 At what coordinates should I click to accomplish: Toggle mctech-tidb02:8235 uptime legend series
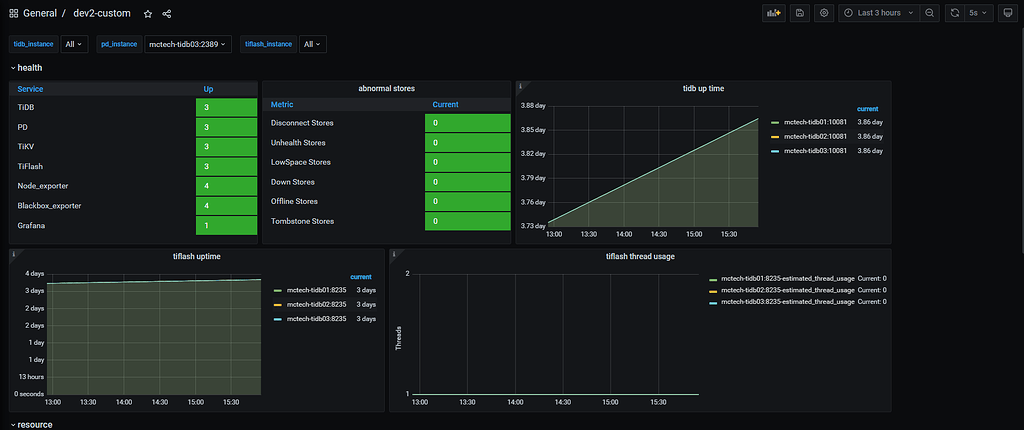click(316, 304)
